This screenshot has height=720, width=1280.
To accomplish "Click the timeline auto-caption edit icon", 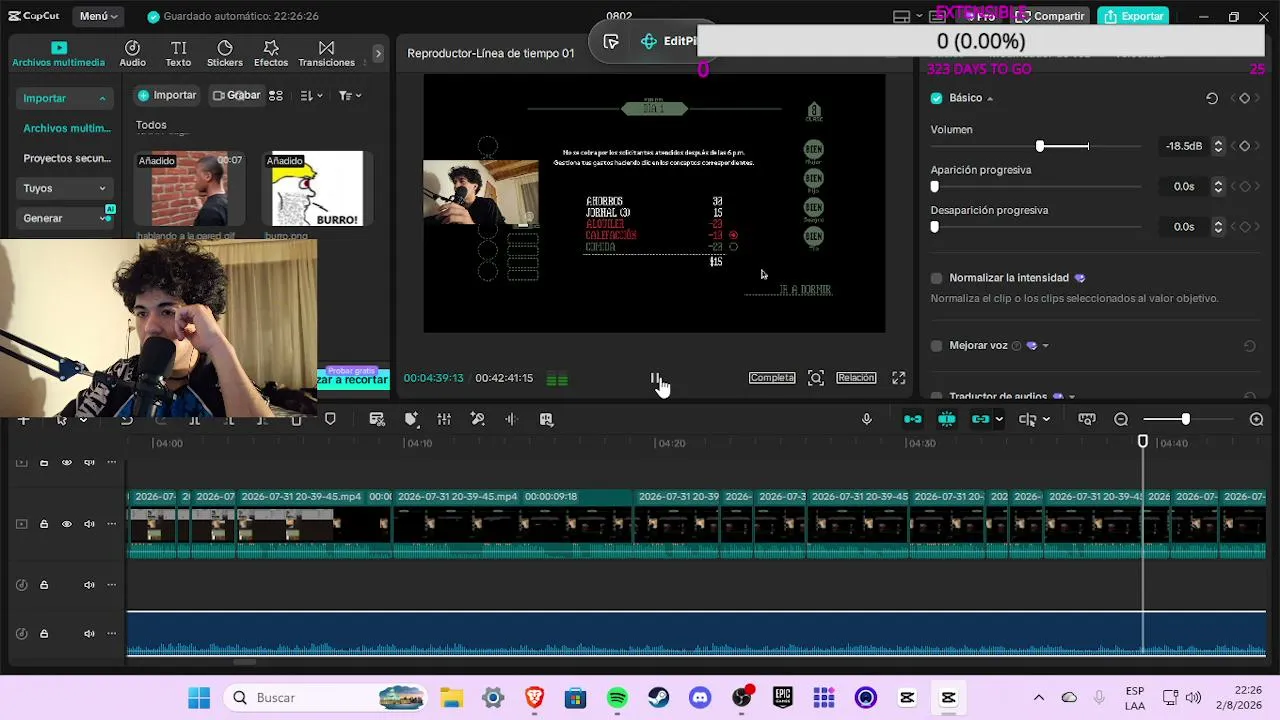I will tap(377, 419).
